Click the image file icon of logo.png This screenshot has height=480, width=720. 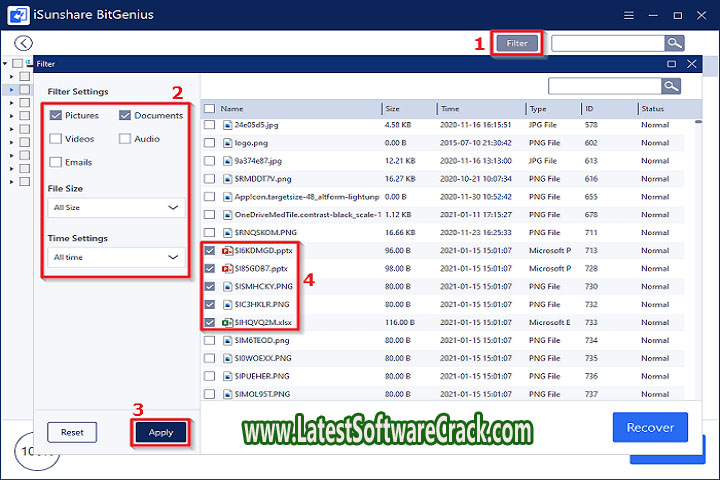[x=227, y=143]
